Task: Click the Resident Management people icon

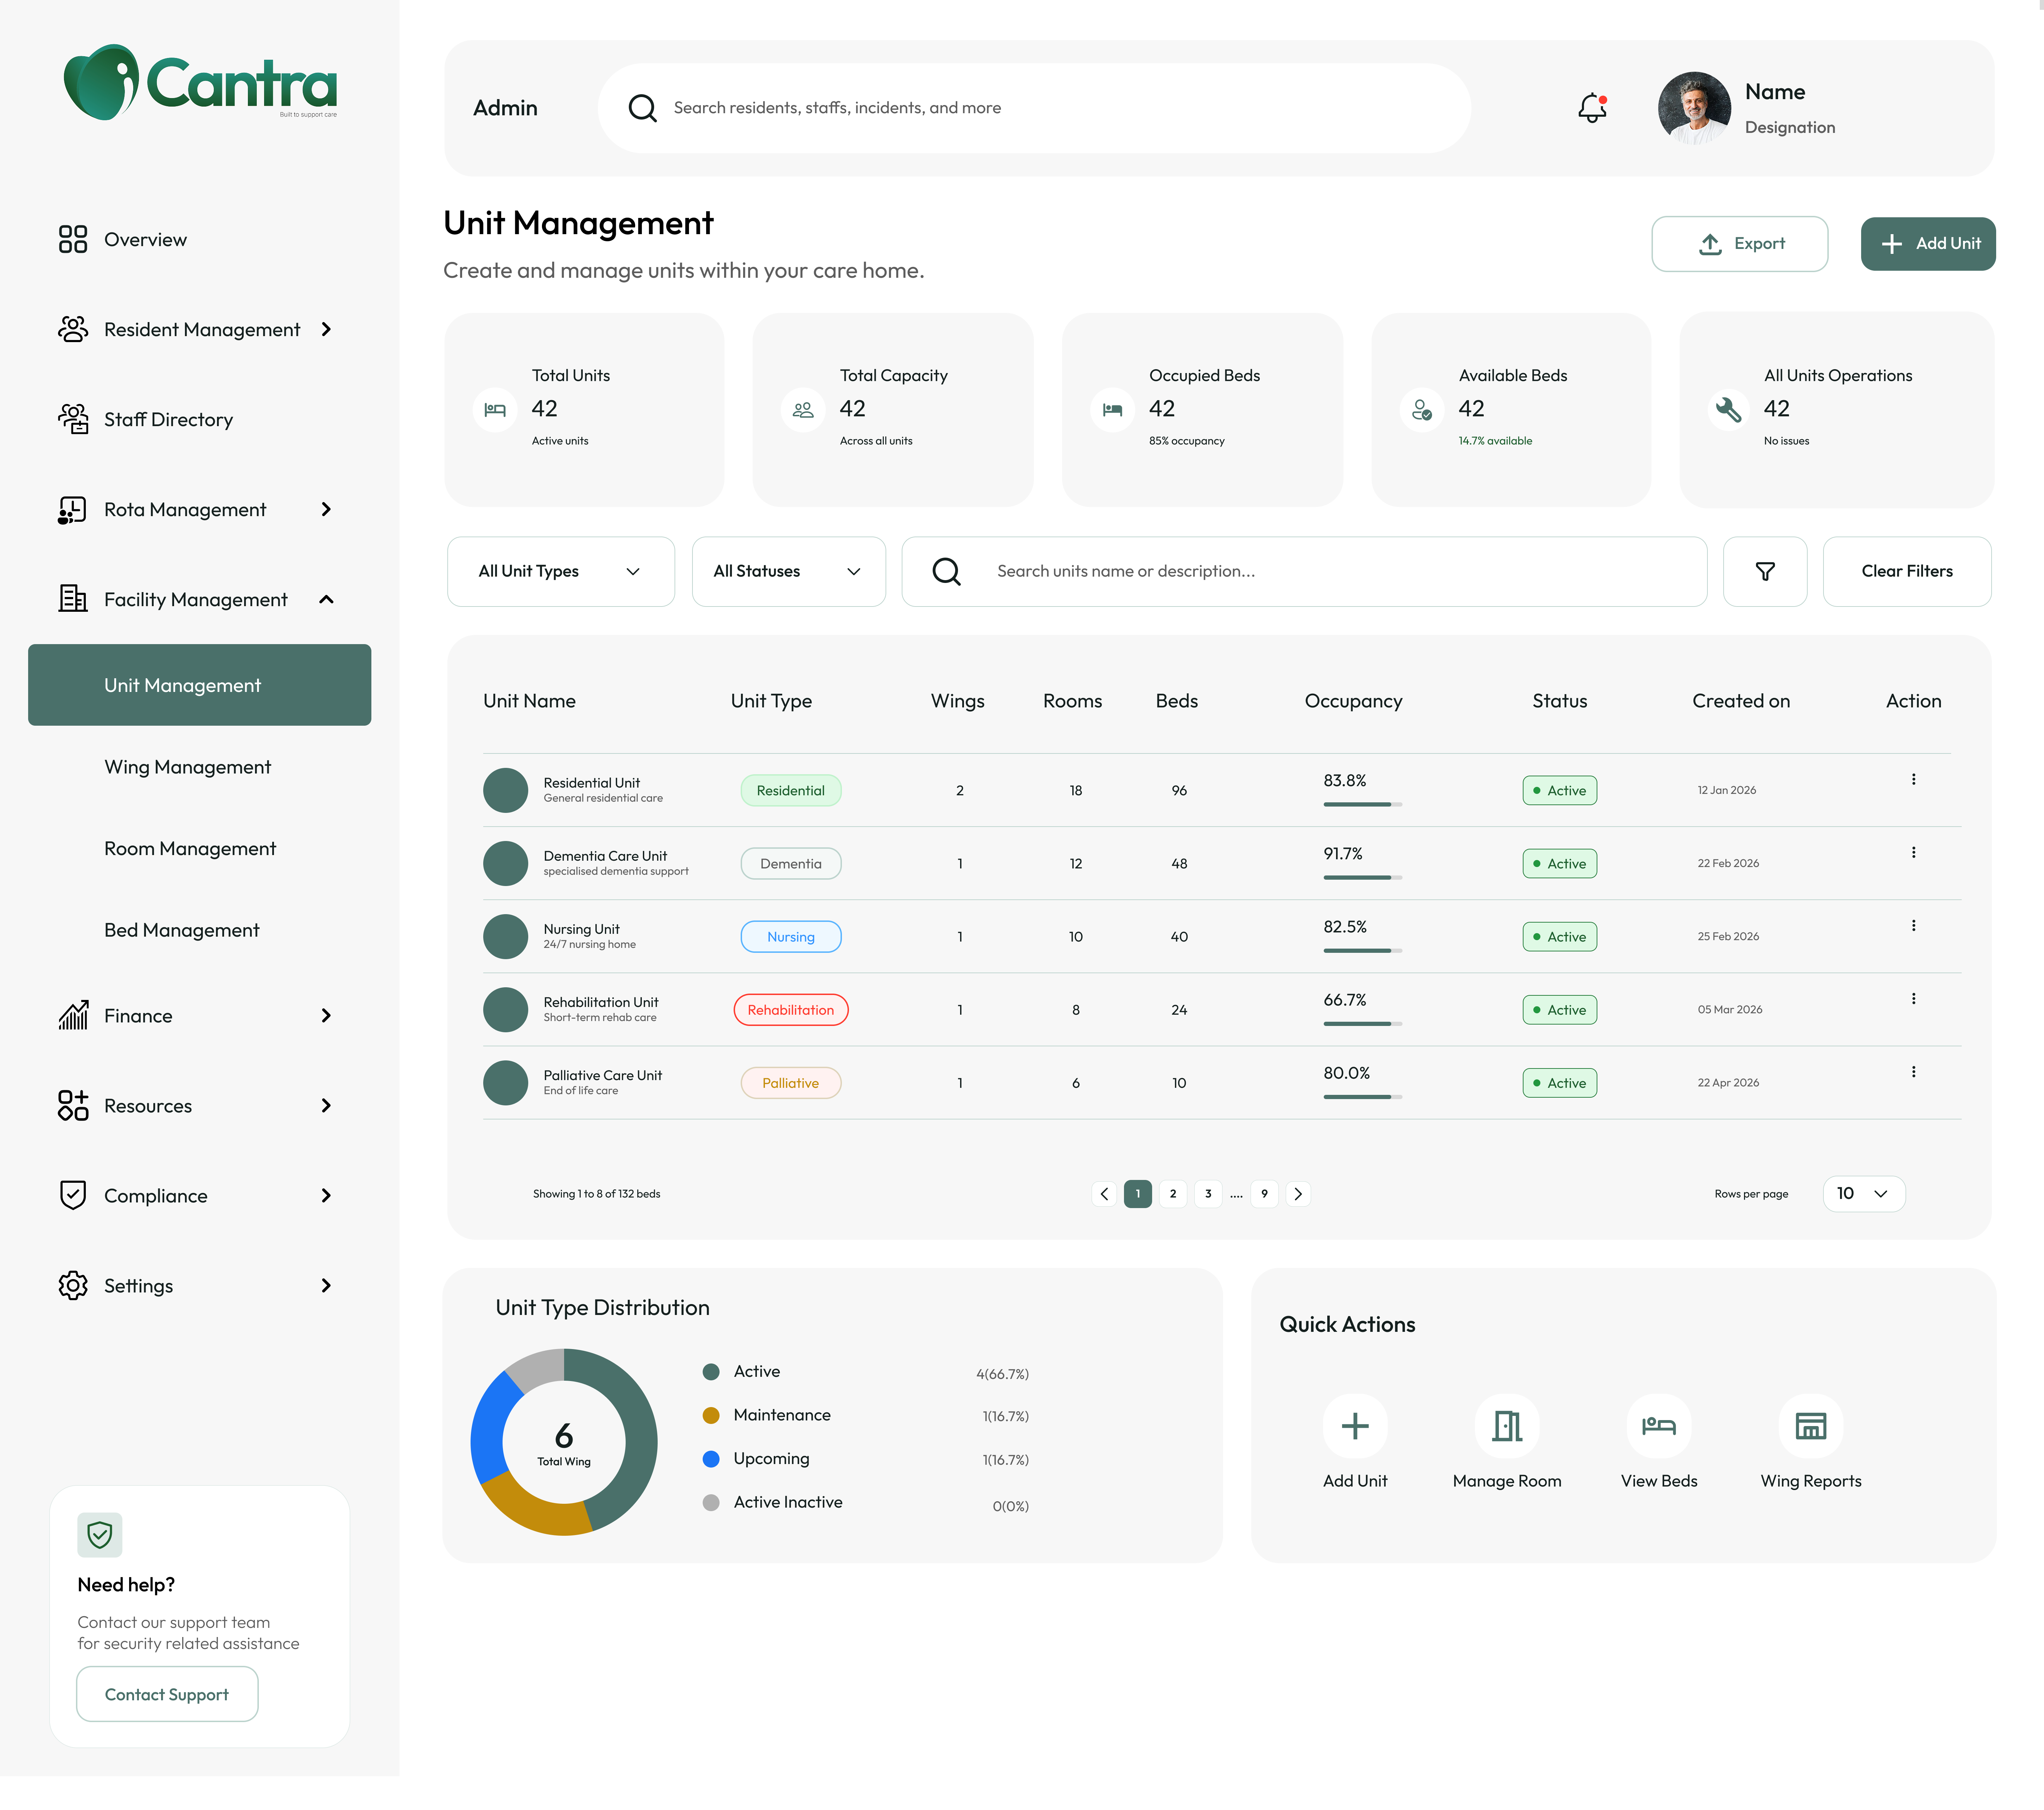Action: [x=73, y=329]
